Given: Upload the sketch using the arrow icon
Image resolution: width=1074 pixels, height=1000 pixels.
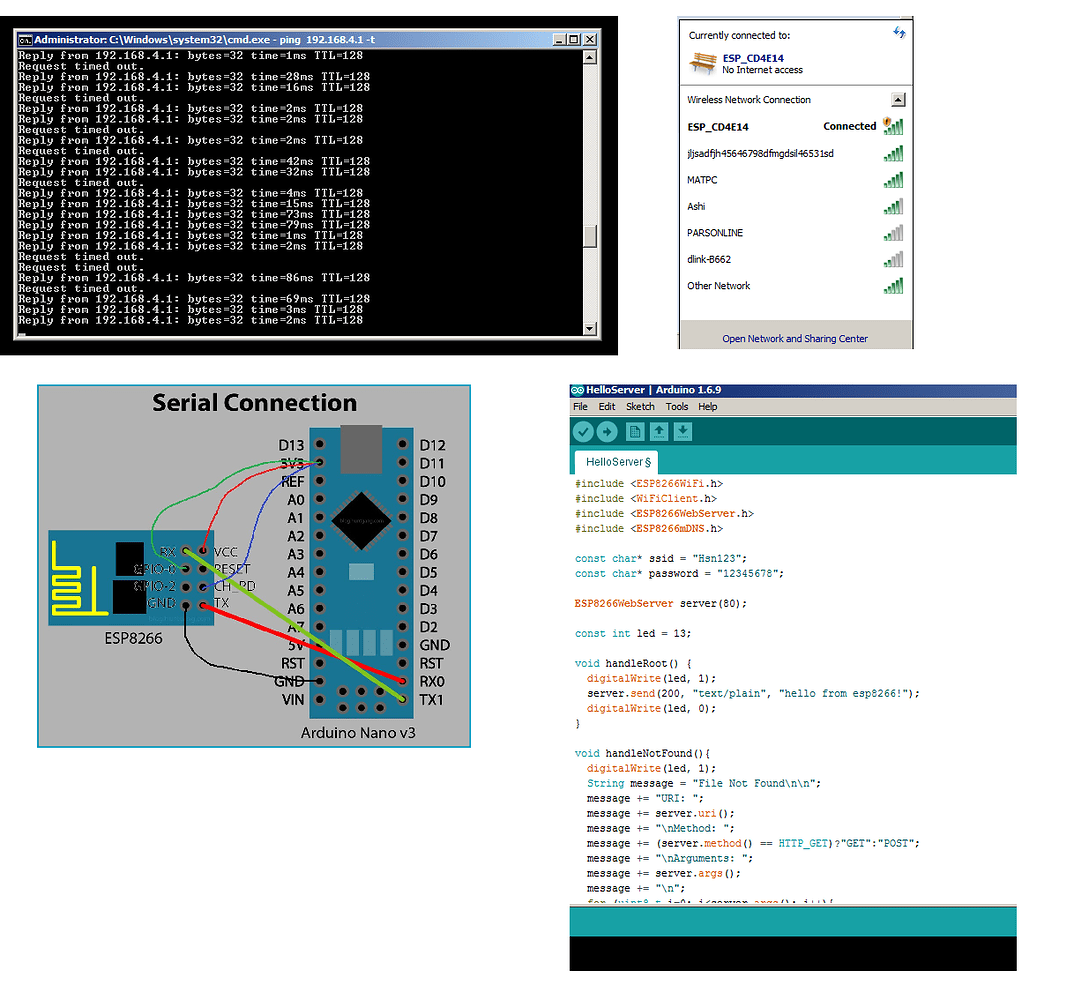Looking at the screenshot, I should pyautogui.click(x=607, y=431).
